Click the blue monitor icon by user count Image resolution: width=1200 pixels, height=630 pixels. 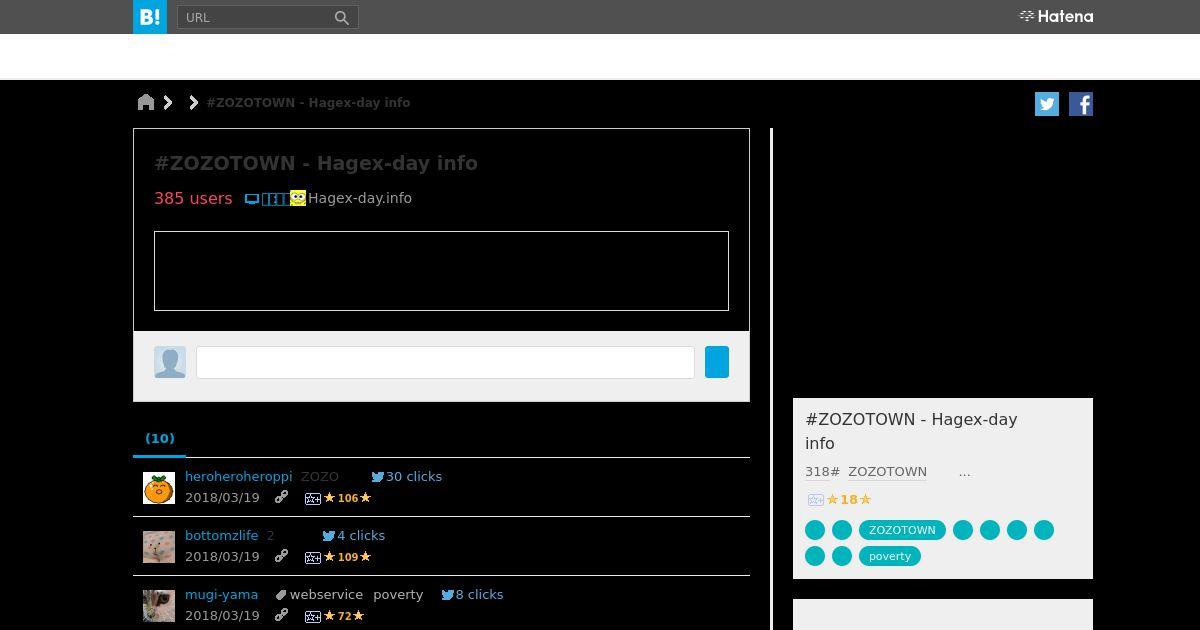pyautogui.click(x=252, y=199)
